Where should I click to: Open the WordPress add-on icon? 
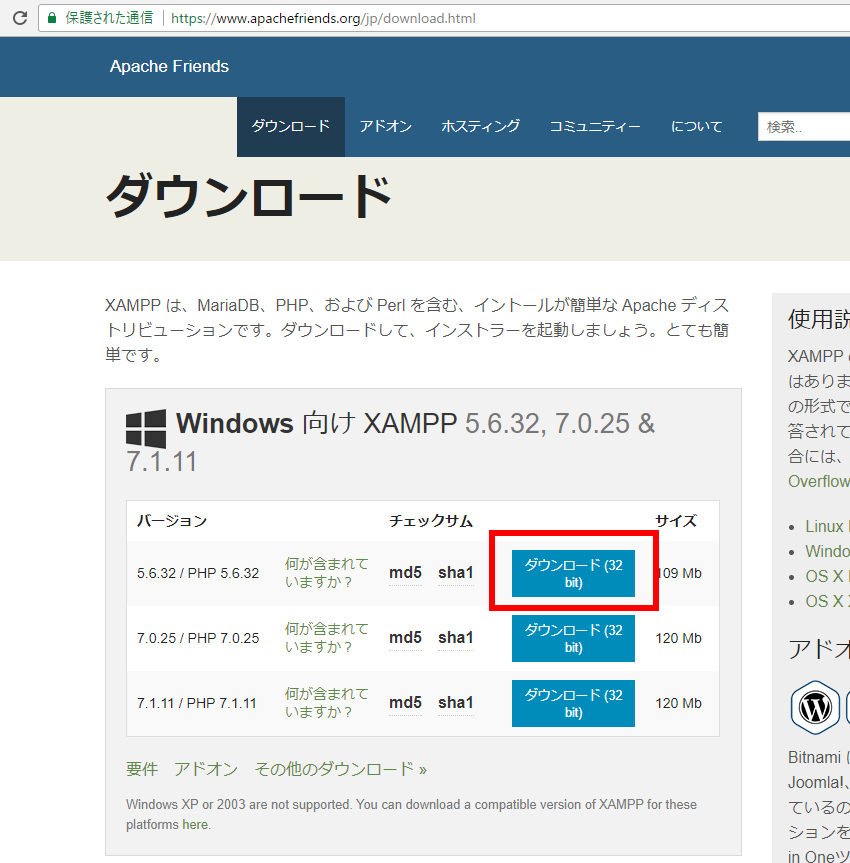pyautogui.click(x=815, y=707)
